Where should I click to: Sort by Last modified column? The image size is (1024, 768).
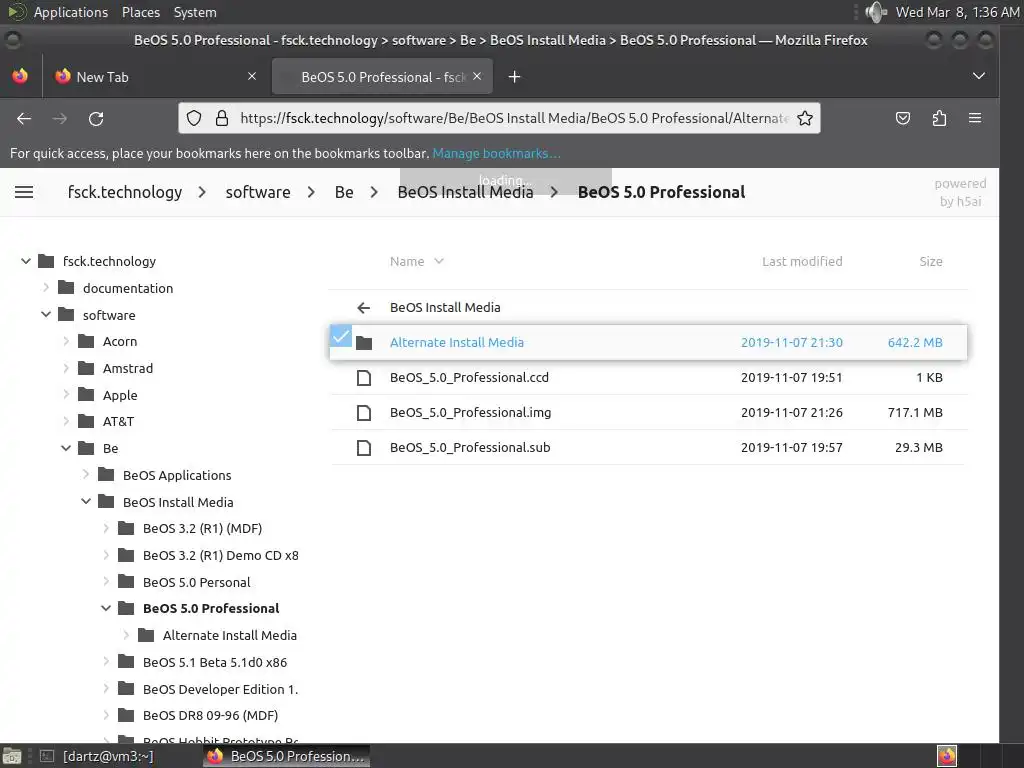(802, 261)
